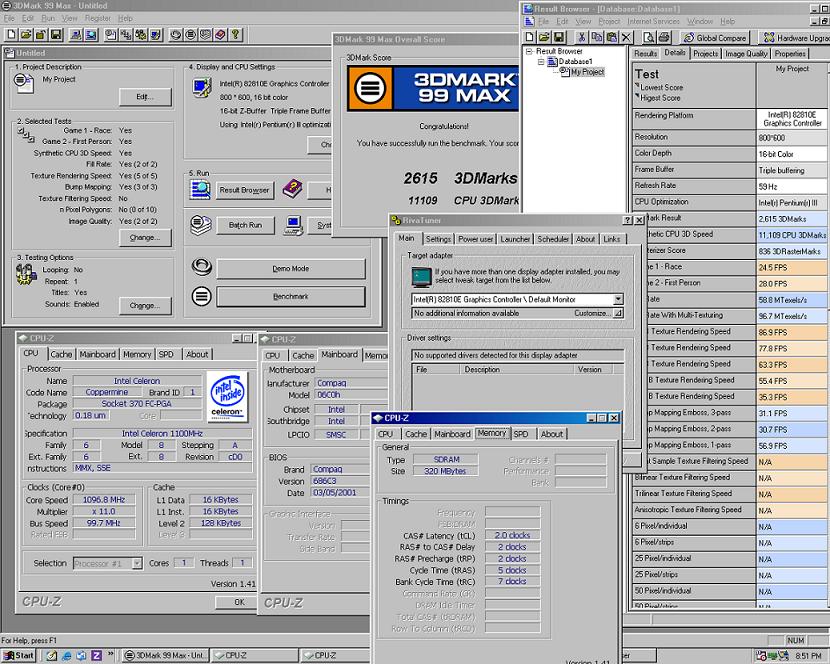The width and height of the screenshot is (830, 664).
Task: Collapse the Result Browser tree root node
Action: [529, 52]
